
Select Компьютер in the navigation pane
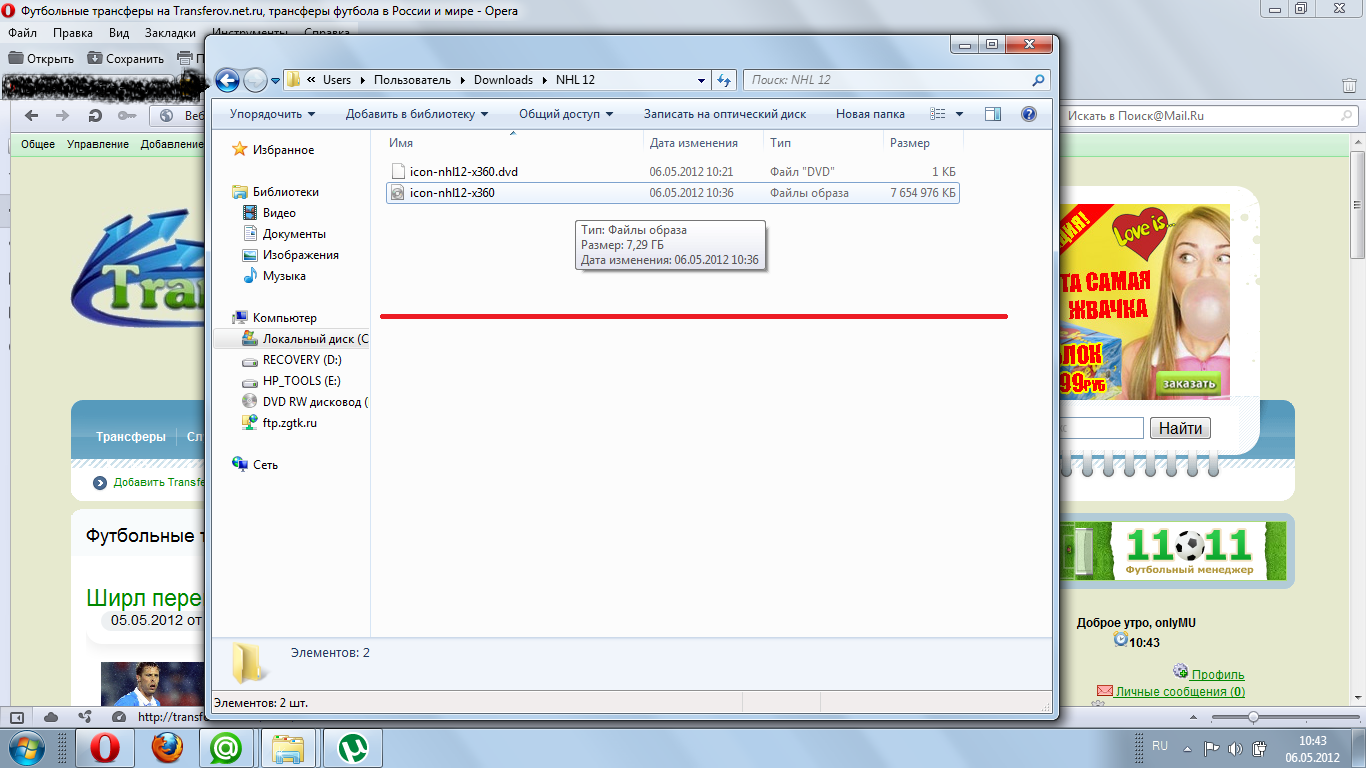(x=284, y=318)
